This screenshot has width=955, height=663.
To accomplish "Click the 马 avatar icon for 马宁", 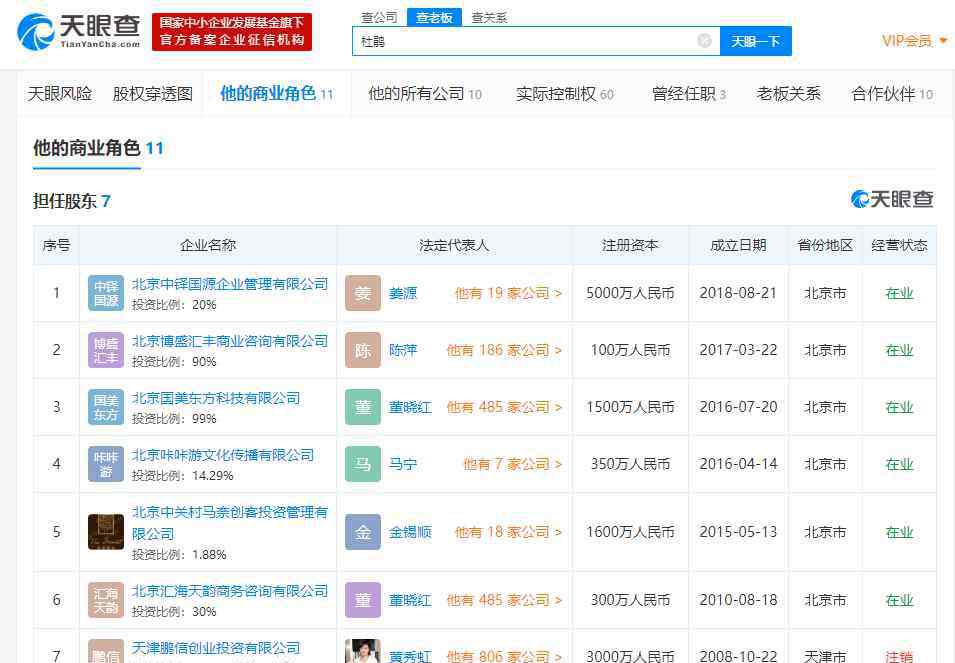I will tap(363, 464).
